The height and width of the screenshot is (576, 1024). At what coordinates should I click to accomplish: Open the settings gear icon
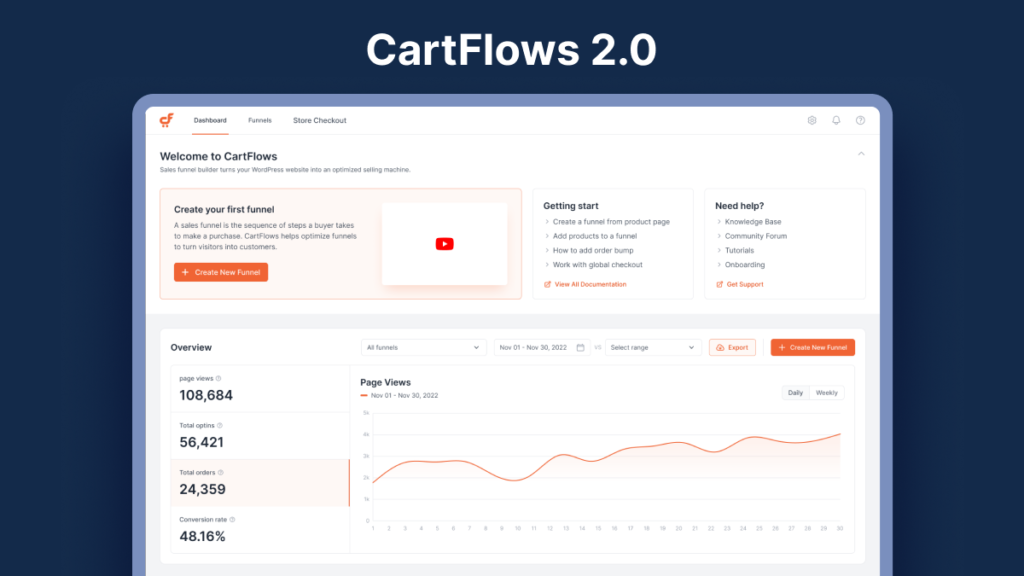pos(812,120)
